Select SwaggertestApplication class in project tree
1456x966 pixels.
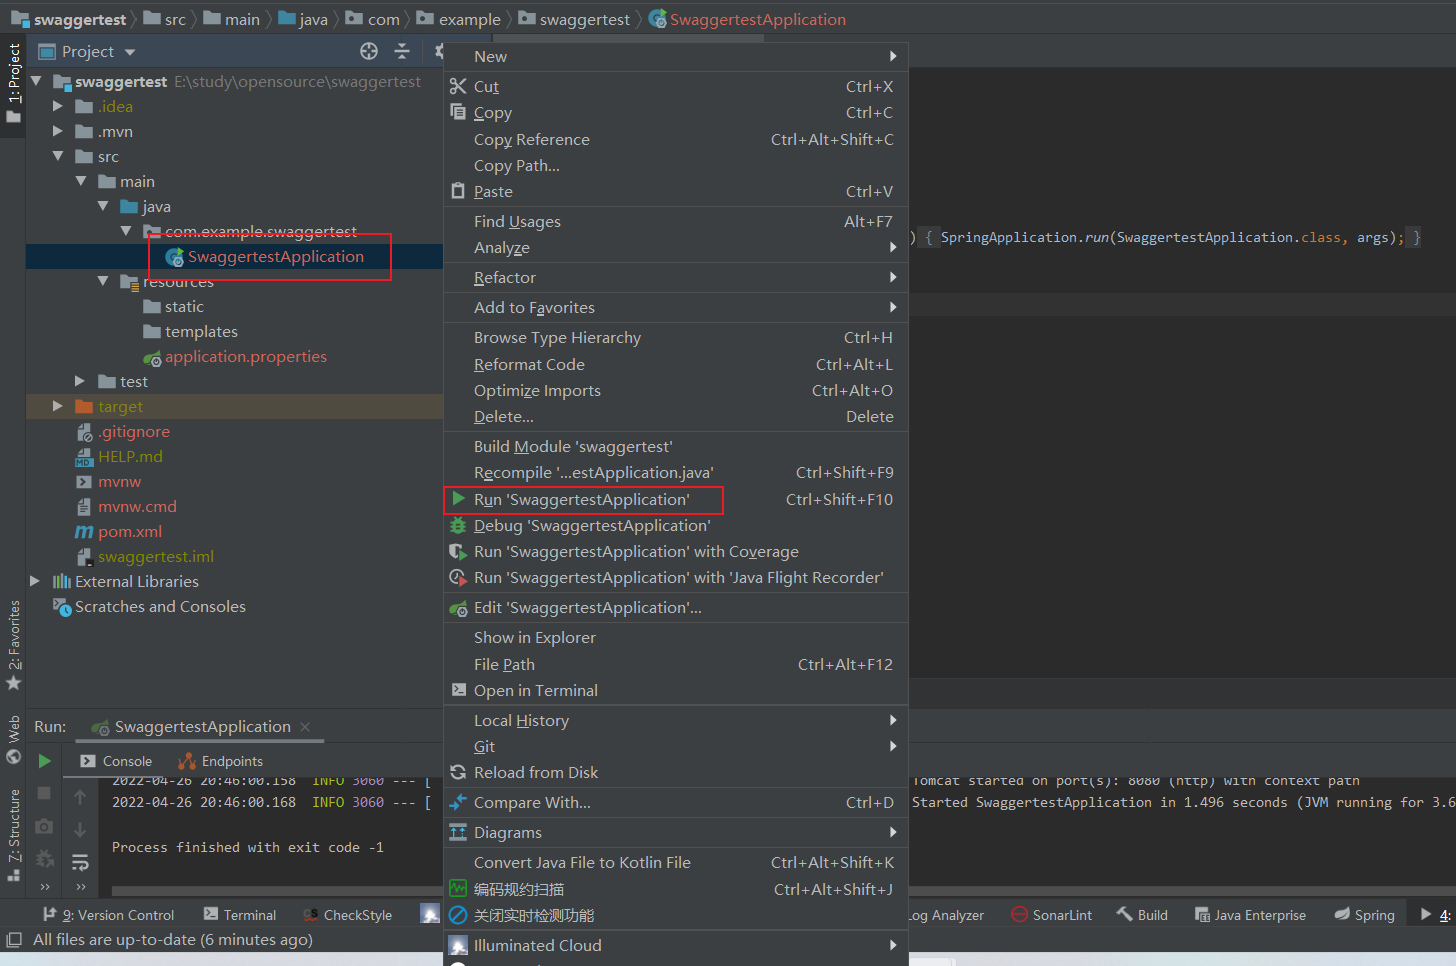pos(265,257)
